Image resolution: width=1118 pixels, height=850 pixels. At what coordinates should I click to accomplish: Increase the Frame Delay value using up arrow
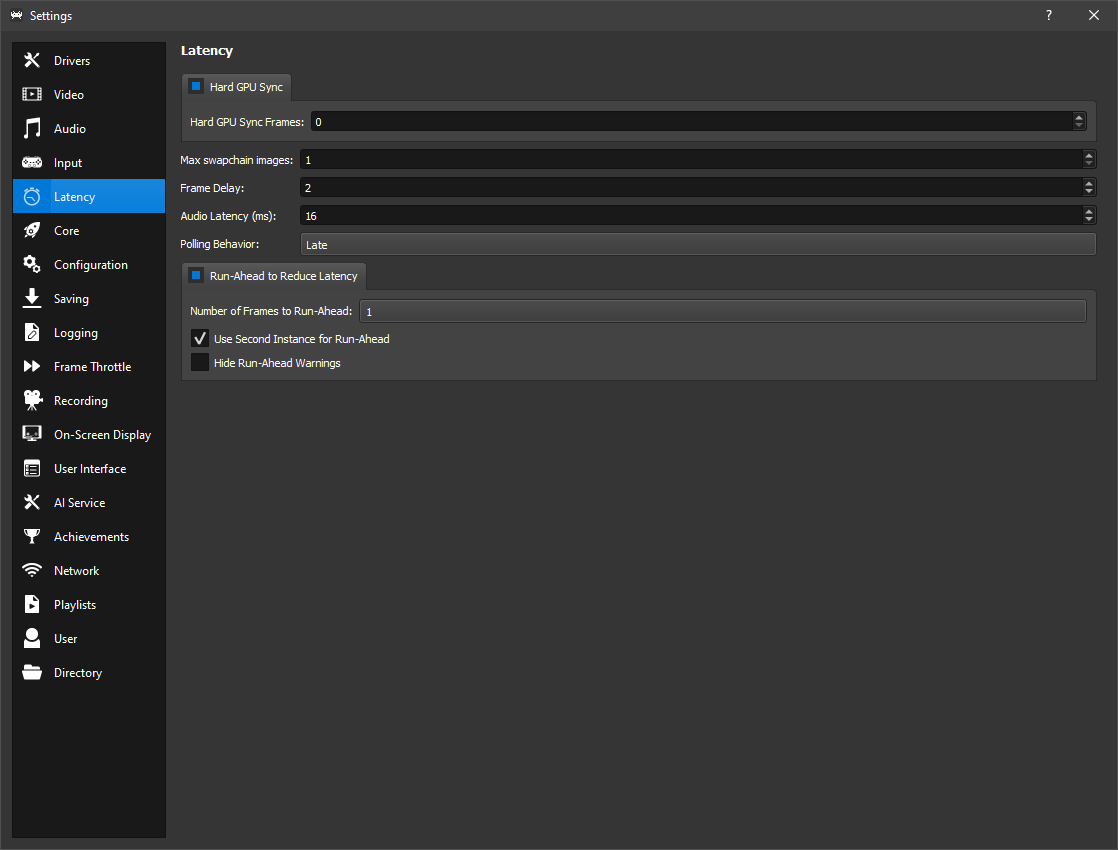[x=1088, y=183]
